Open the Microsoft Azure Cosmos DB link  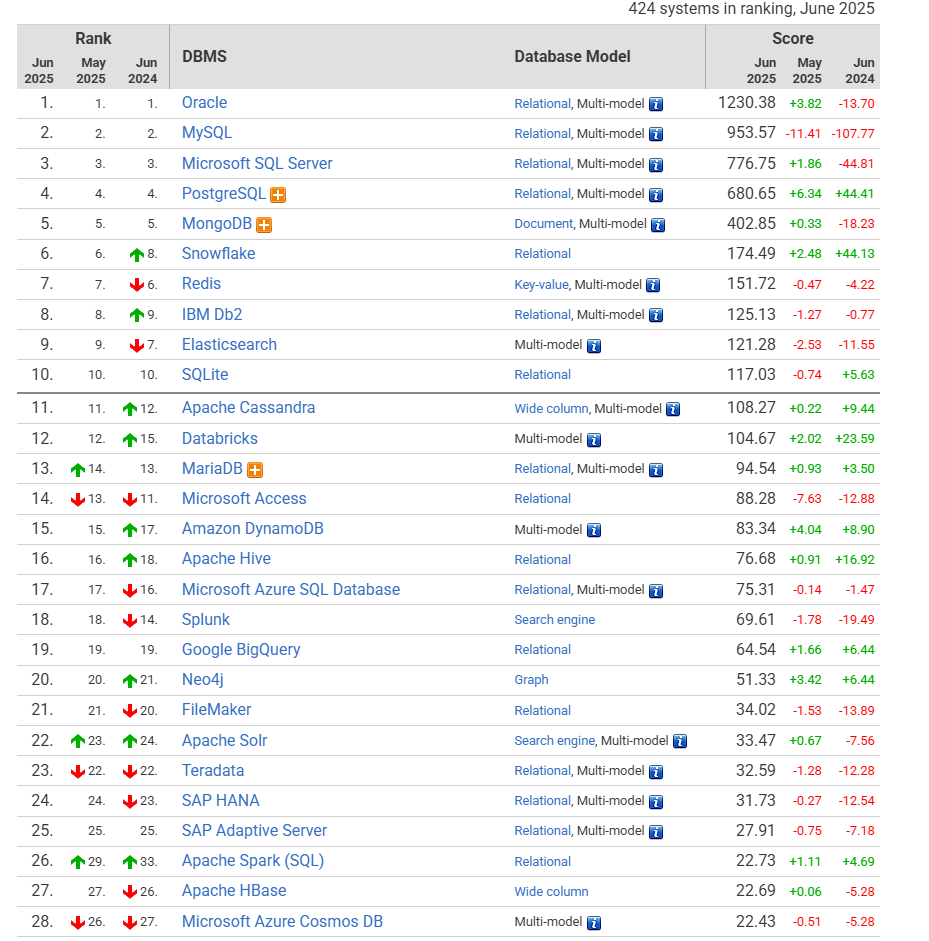click(x=282, y=922)
